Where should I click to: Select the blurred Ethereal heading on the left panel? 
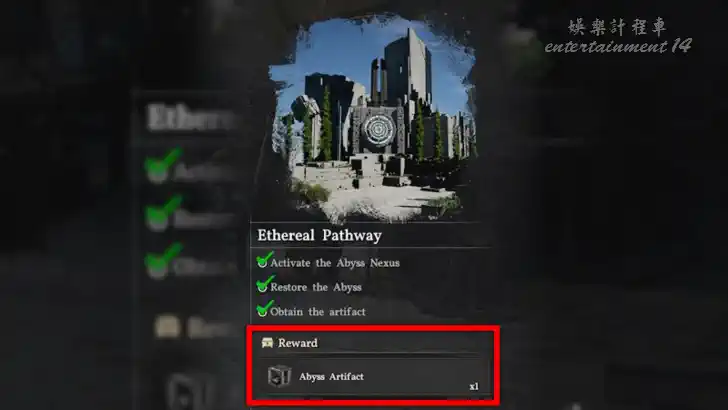click(x=191, y=117)
